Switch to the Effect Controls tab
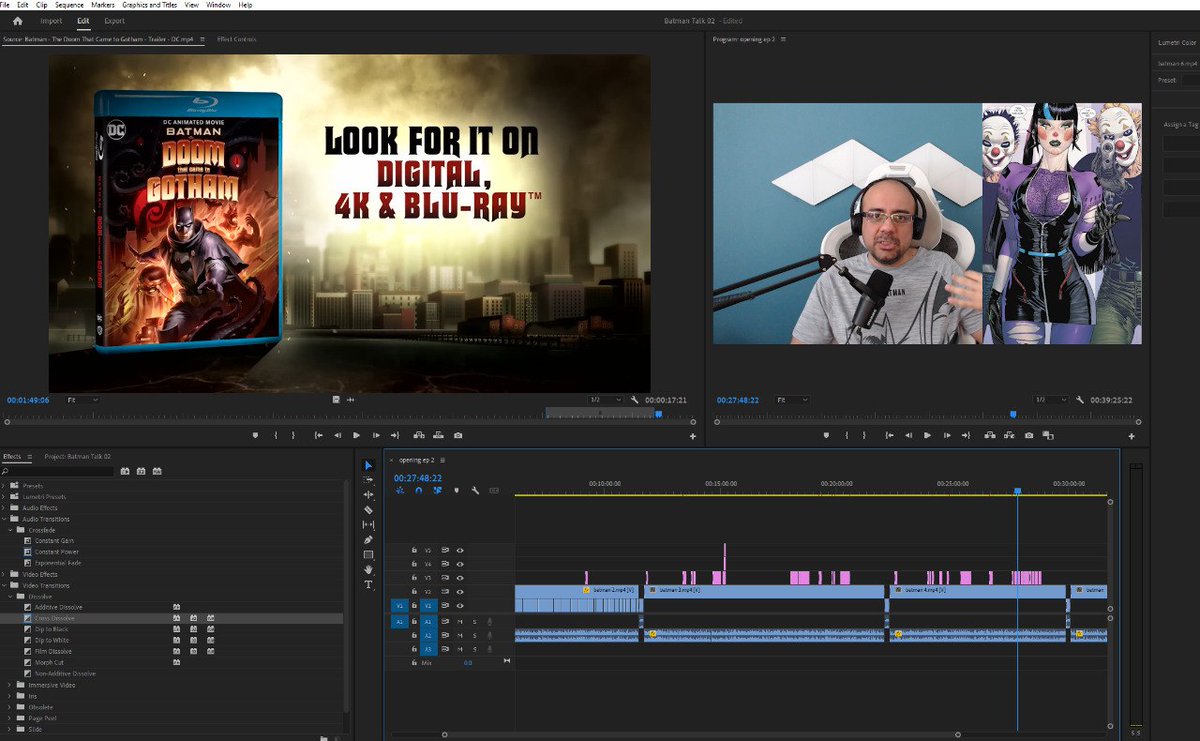Screen dimensions: 1200x741 (237, 39)
